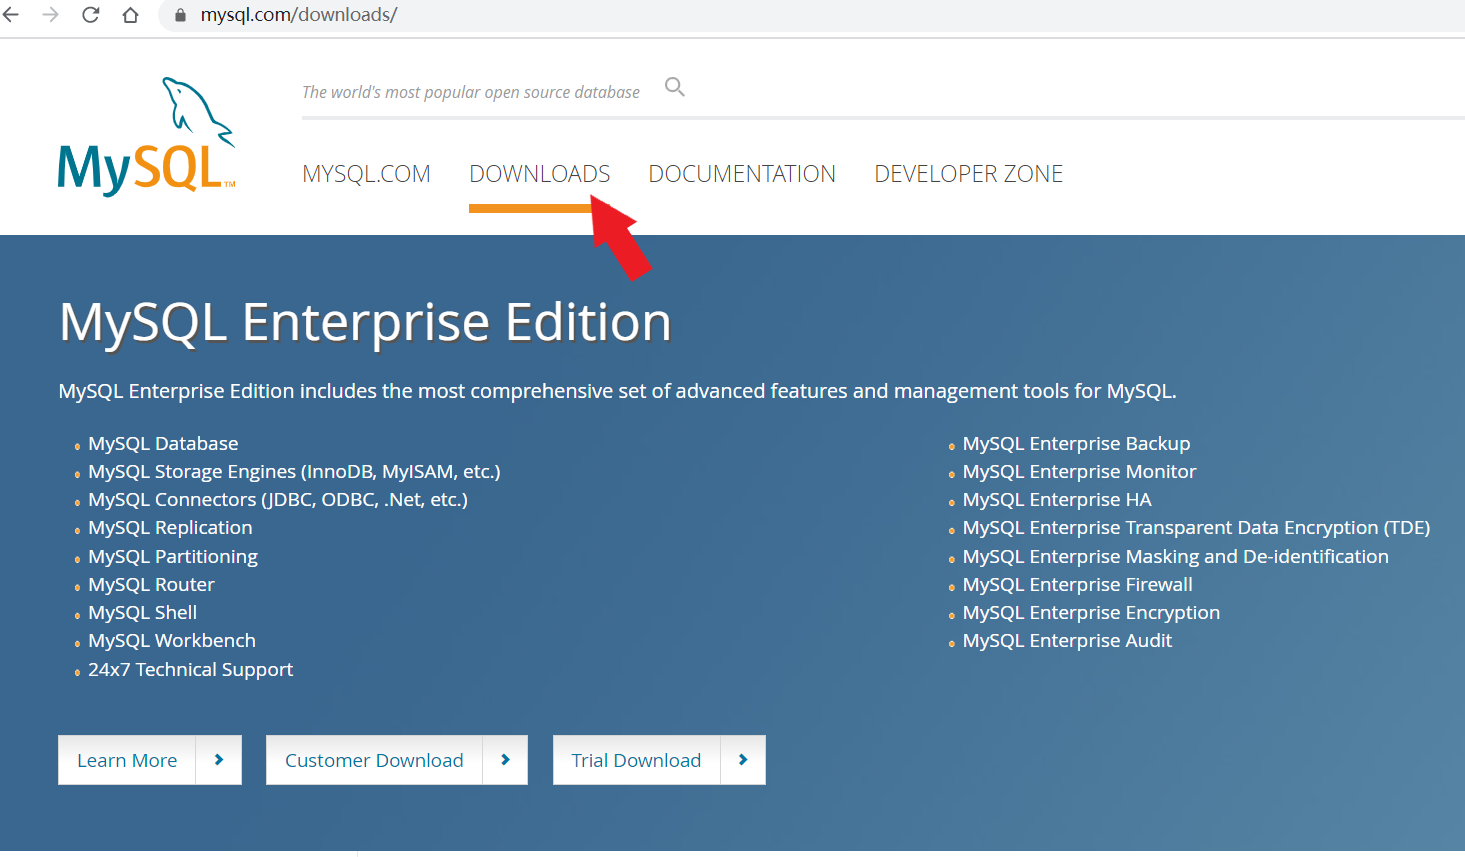Image resolution: width=1465 pixels, height=857 pixels.
Task: Switch to the DOCUMENTATION section
Action: tap(741, 173)
